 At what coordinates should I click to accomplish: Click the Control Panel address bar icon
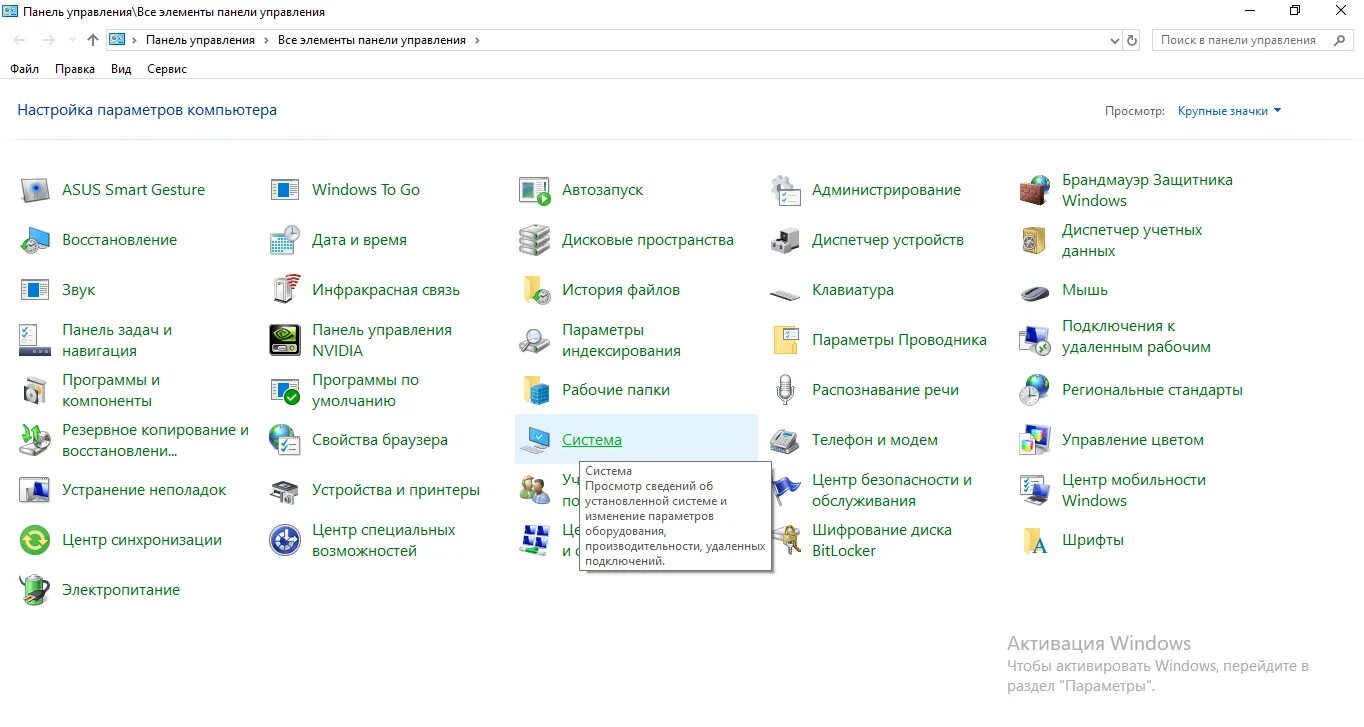[x=117, y=40]
